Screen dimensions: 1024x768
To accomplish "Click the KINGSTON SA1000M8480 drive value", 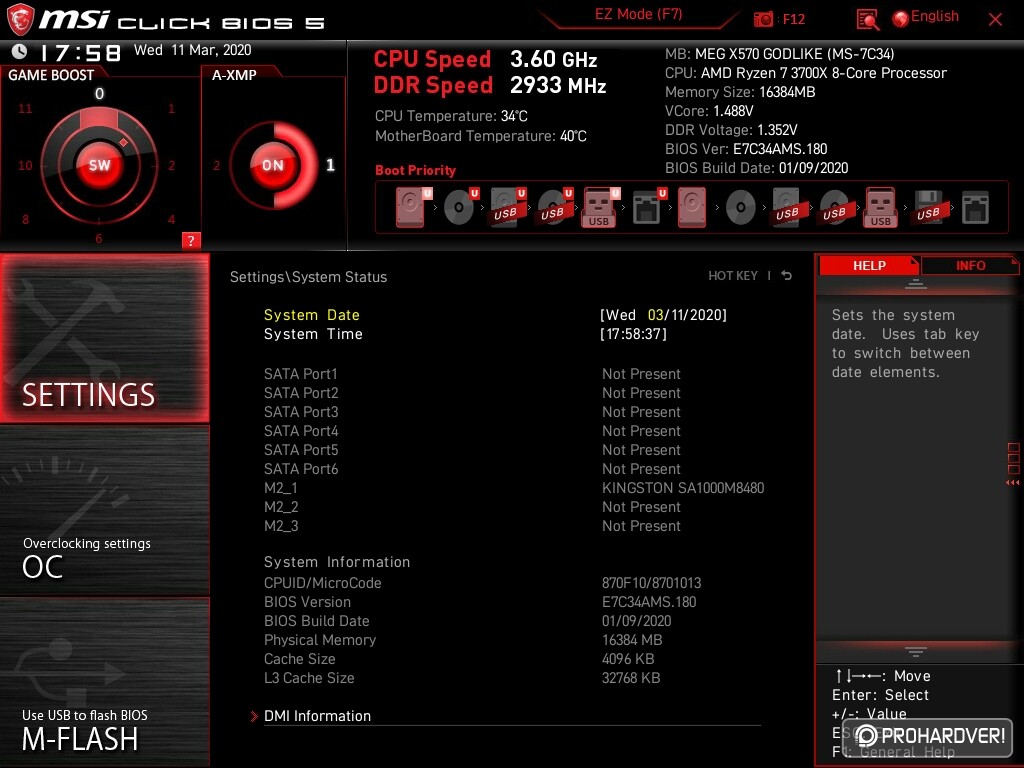I will [682, 488].
